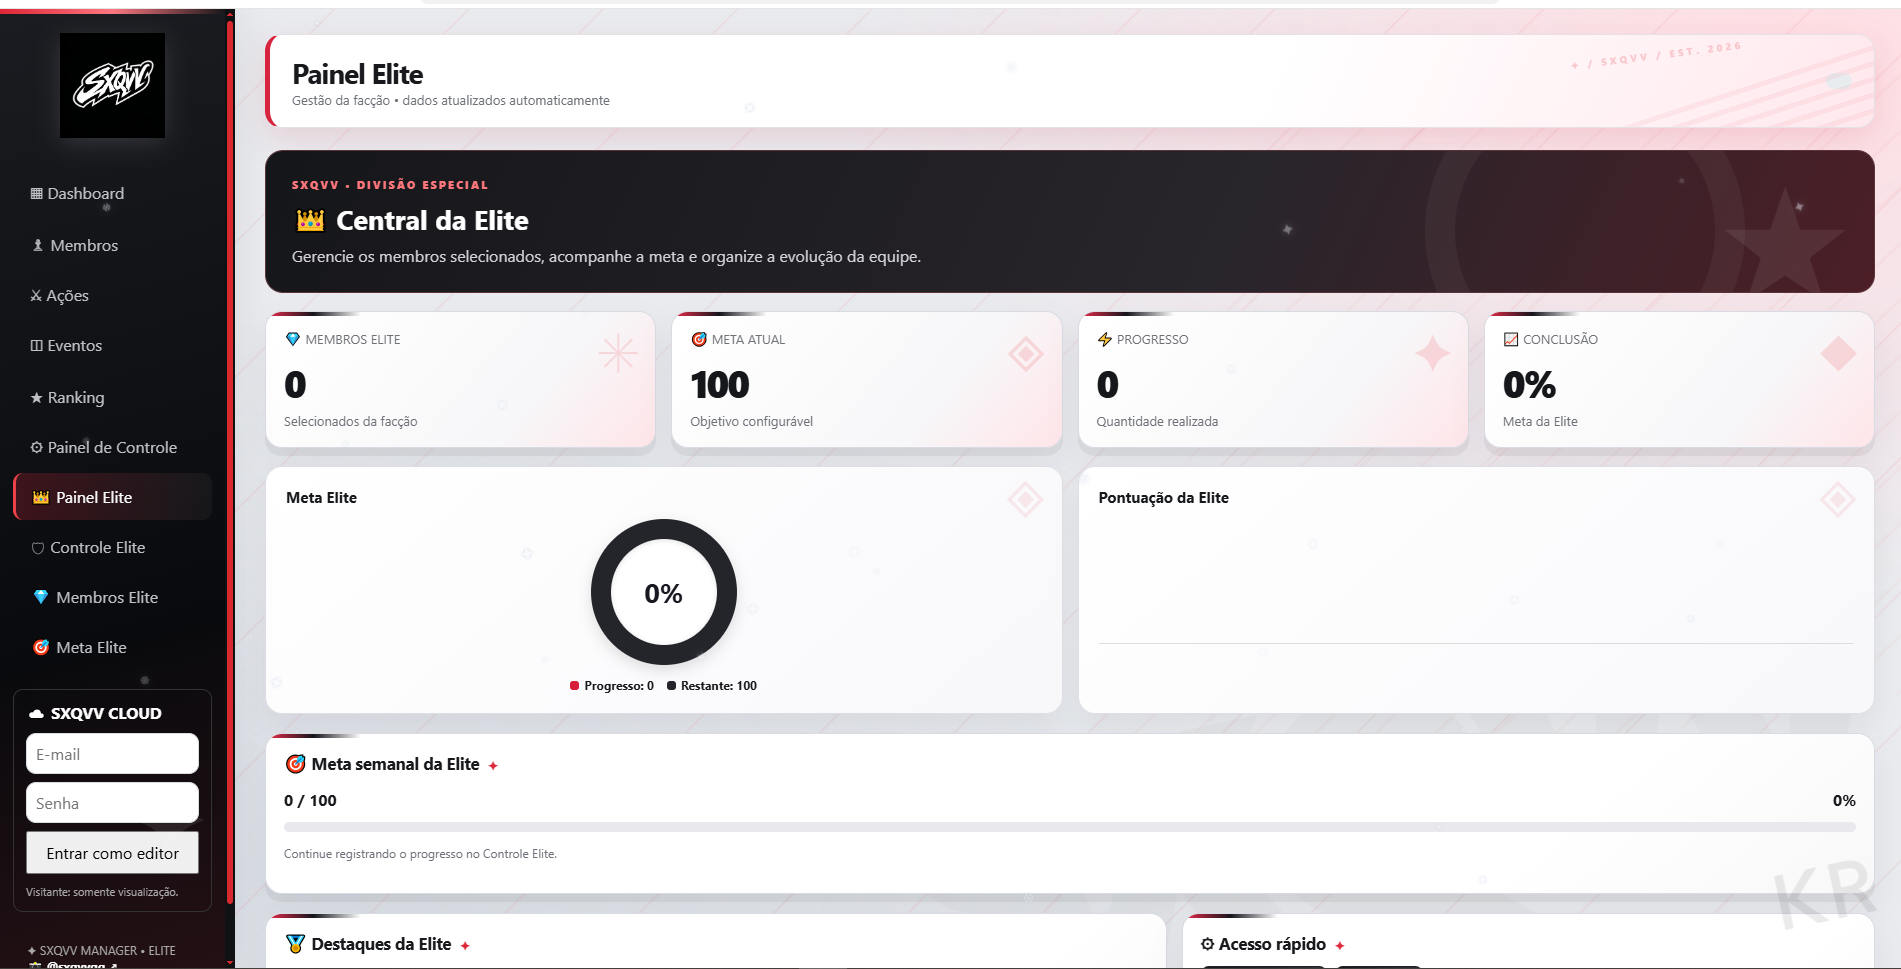Click the crown icon beside Central da Elite
Screen dimensions: 1901x969
tap(311, 220)
